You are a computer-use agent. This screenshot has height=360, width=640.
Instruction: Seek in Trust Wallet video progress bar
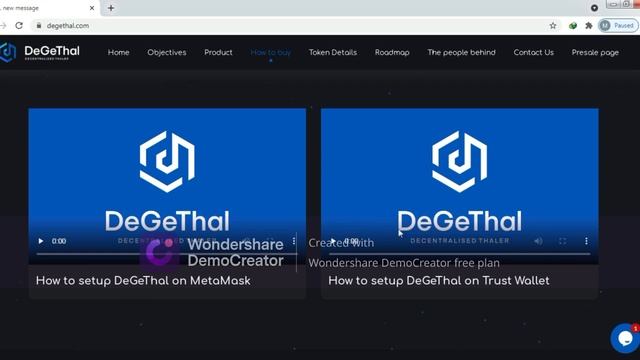pyautogui.click(x=460, y=254)
